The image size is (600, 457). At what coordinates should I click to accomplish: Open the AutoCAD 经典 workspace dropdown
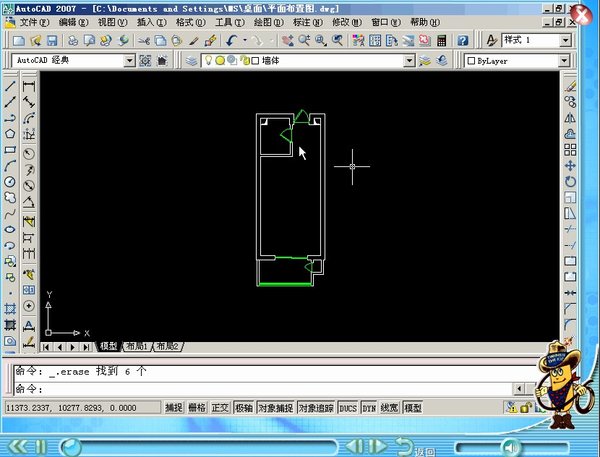130,60
